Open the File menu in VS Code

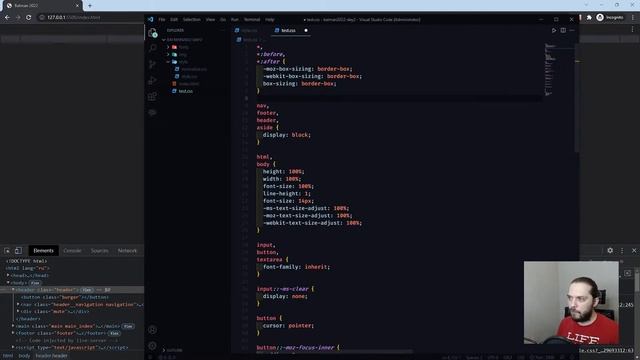coord(162,20)
